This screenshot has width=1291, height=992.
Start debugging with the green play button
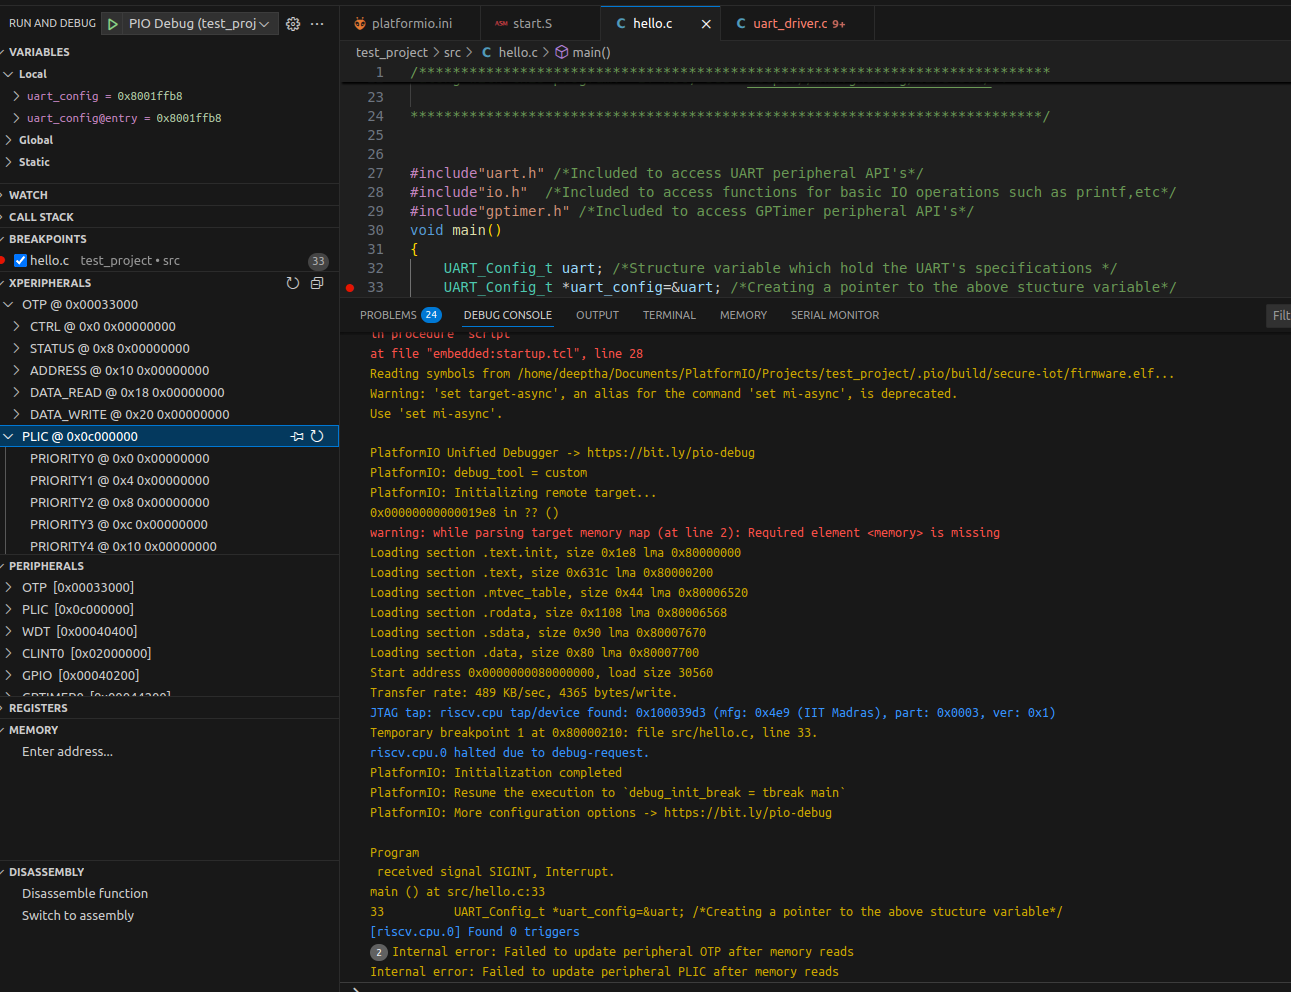click(113, 23)
